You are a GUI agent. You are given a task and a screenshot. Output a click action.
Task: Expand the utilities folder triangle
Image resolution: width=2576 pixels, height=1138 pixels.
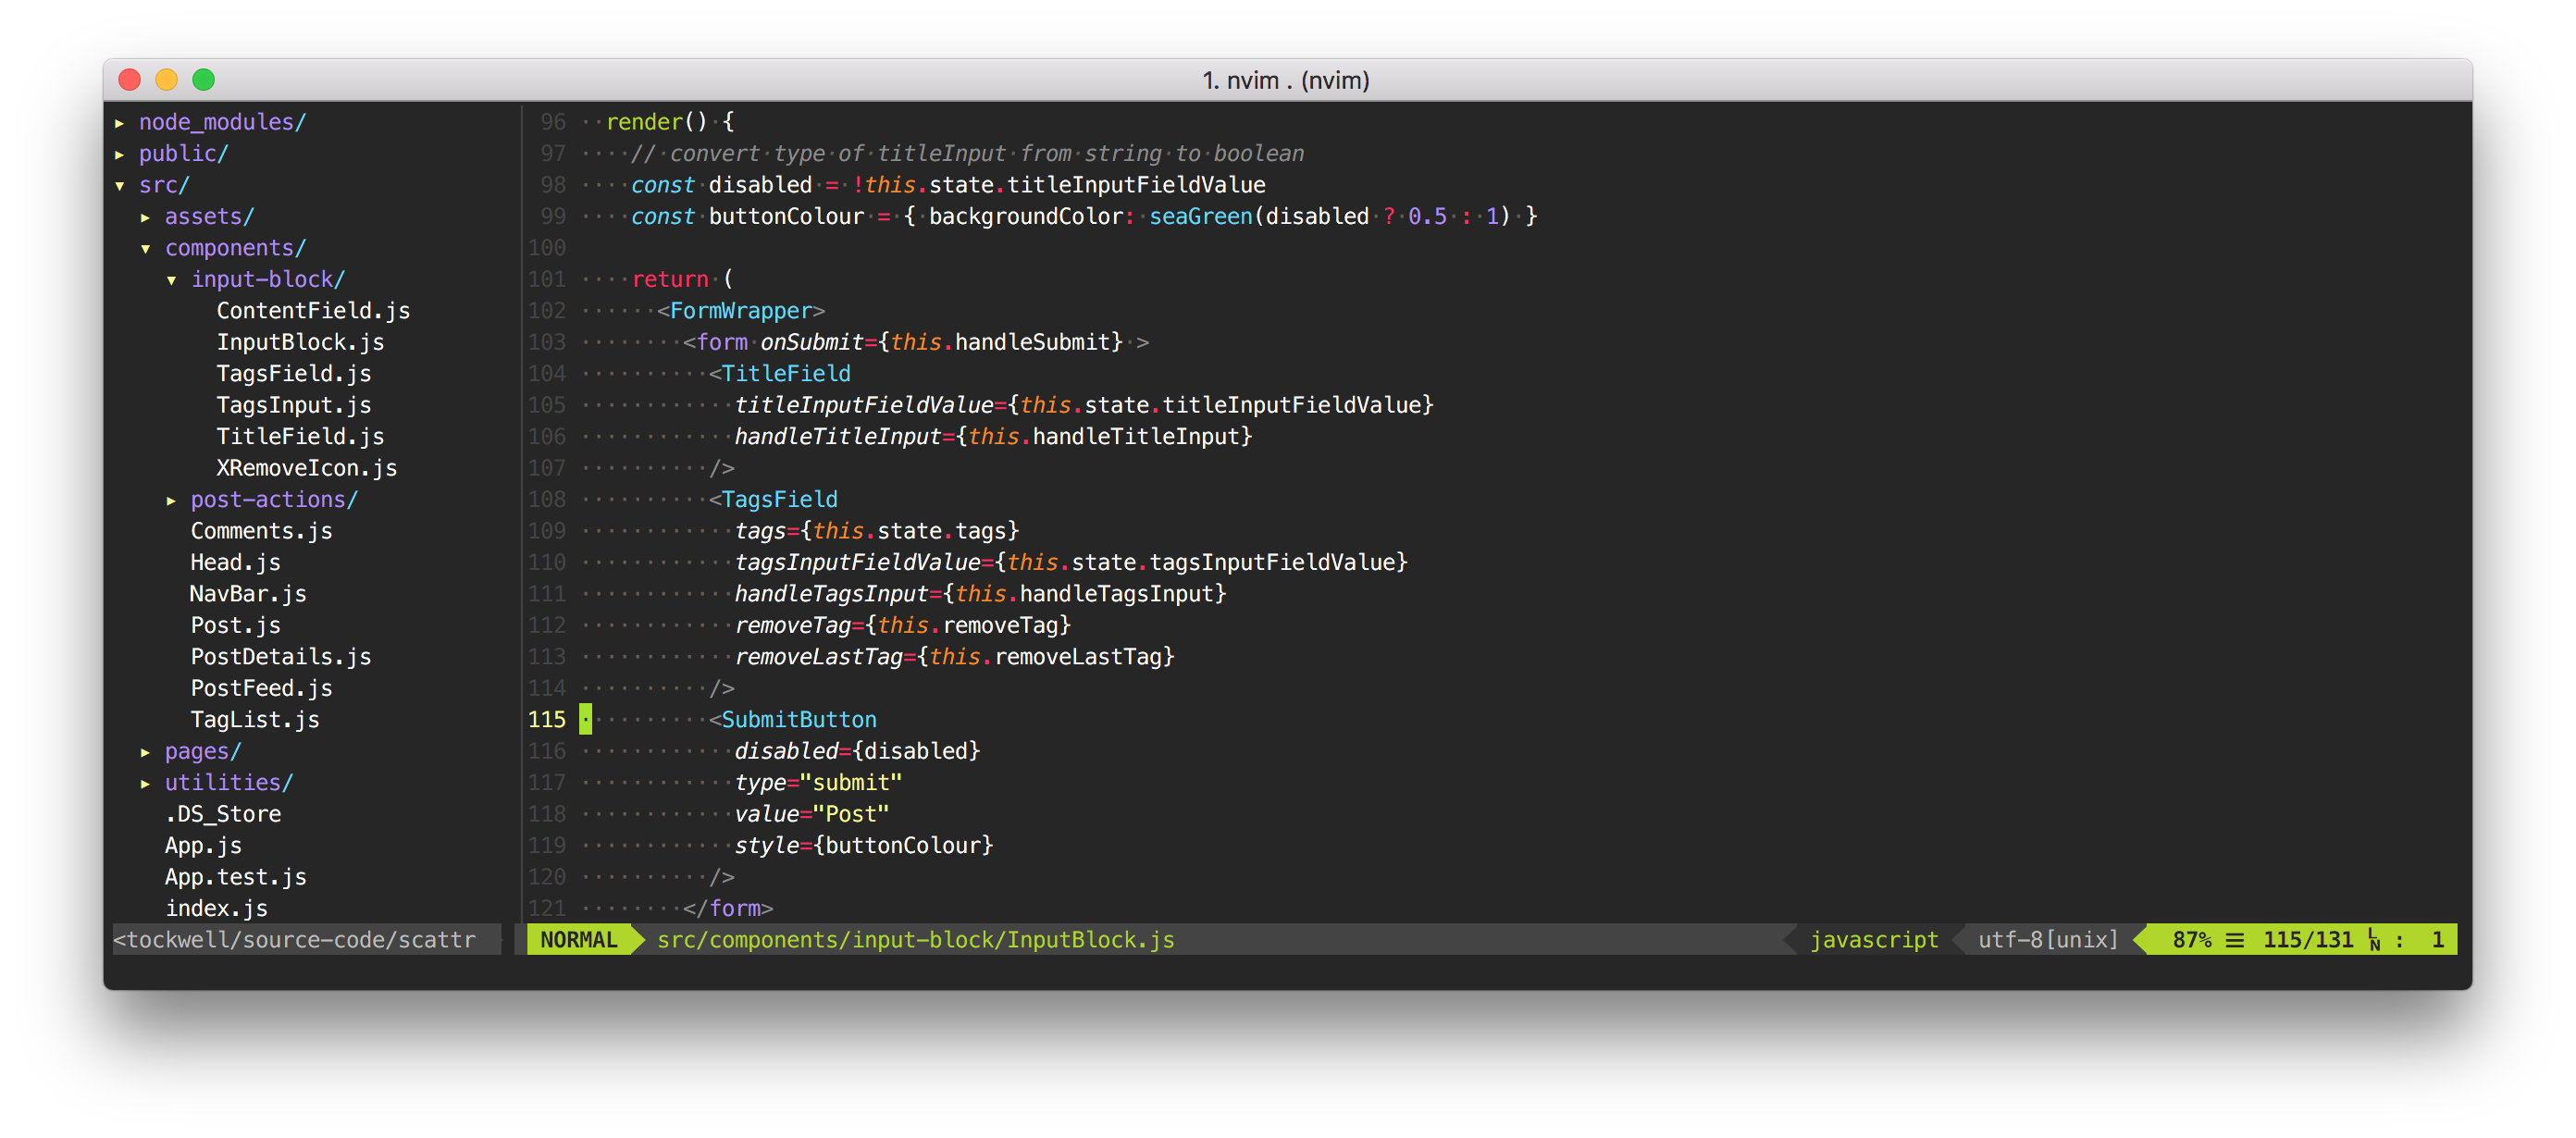point(146,783)
